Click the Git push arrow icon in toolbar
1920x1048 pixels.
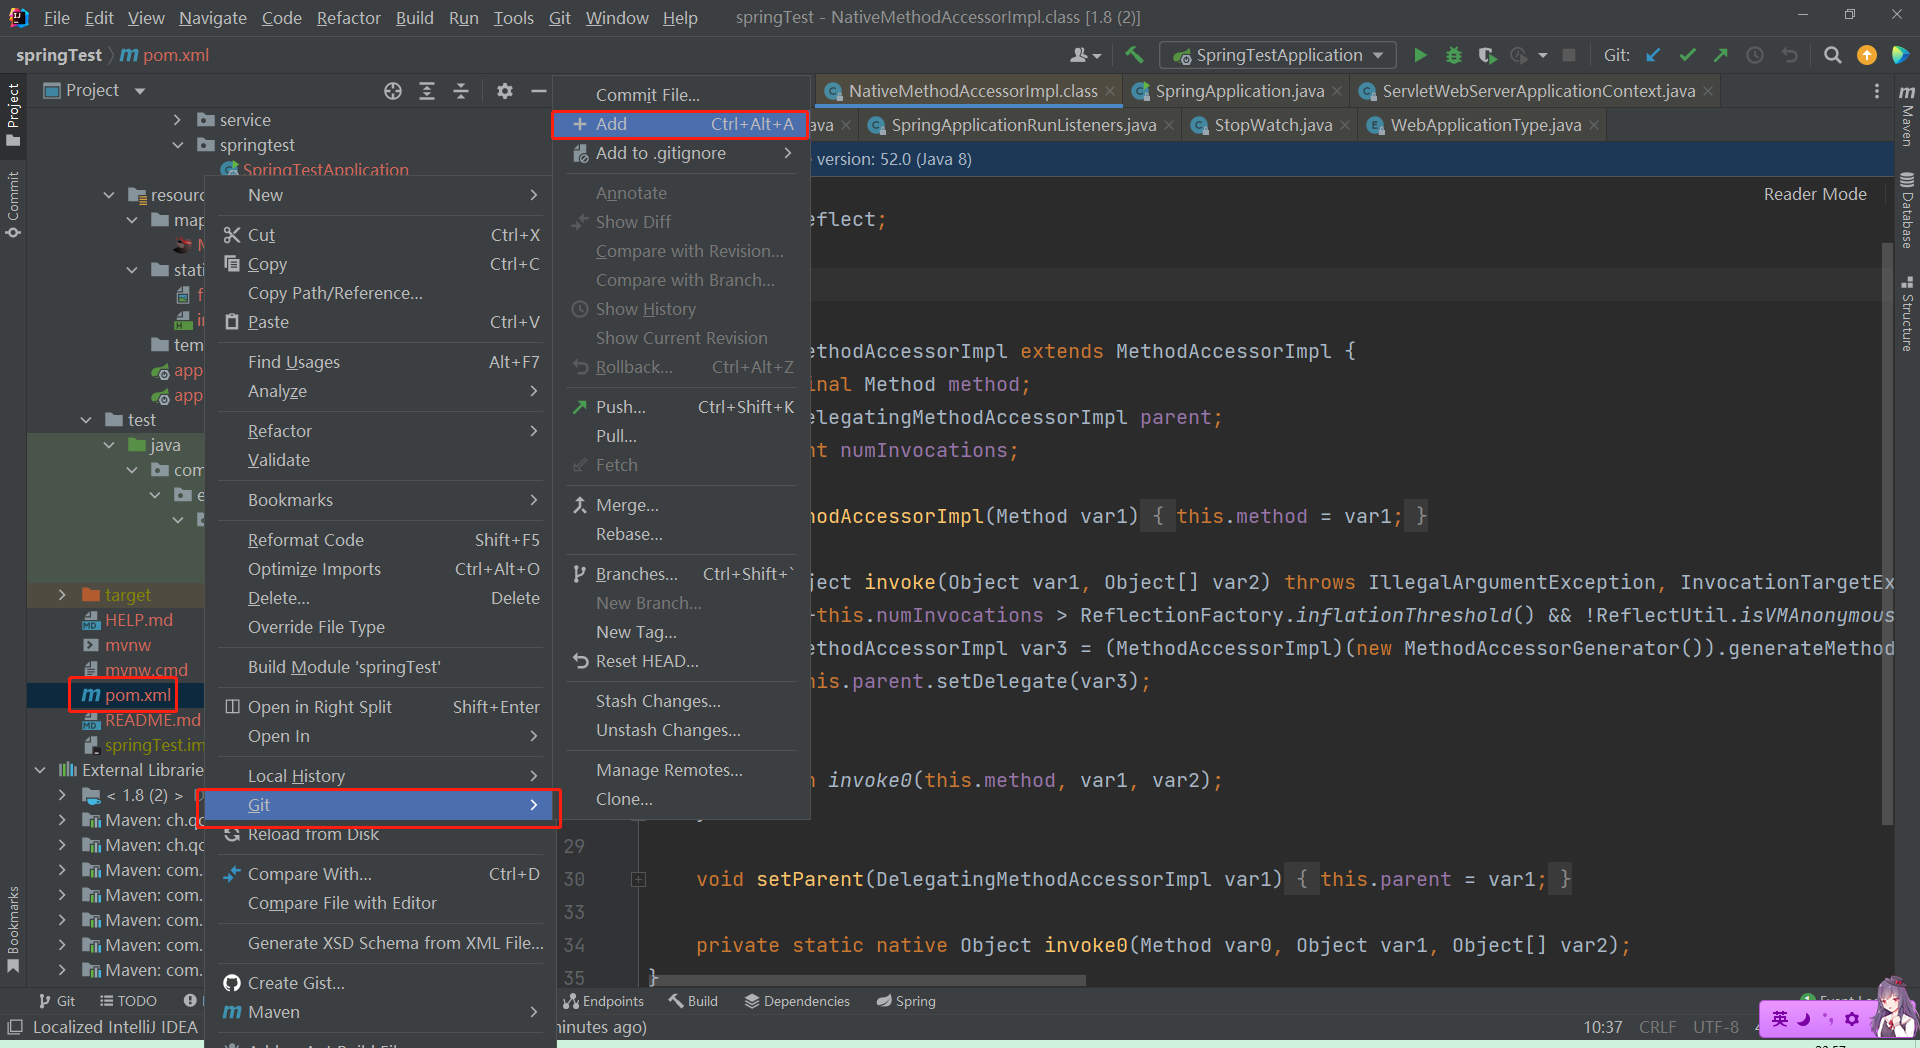pos(1721,55)
